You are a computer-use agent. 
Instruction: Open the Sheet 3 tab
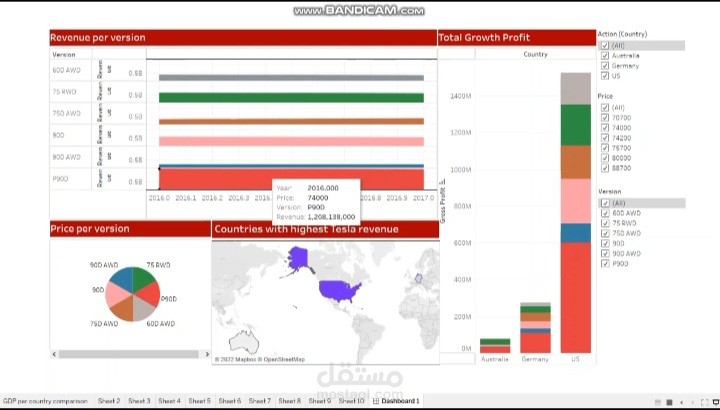tap(139, 401)
